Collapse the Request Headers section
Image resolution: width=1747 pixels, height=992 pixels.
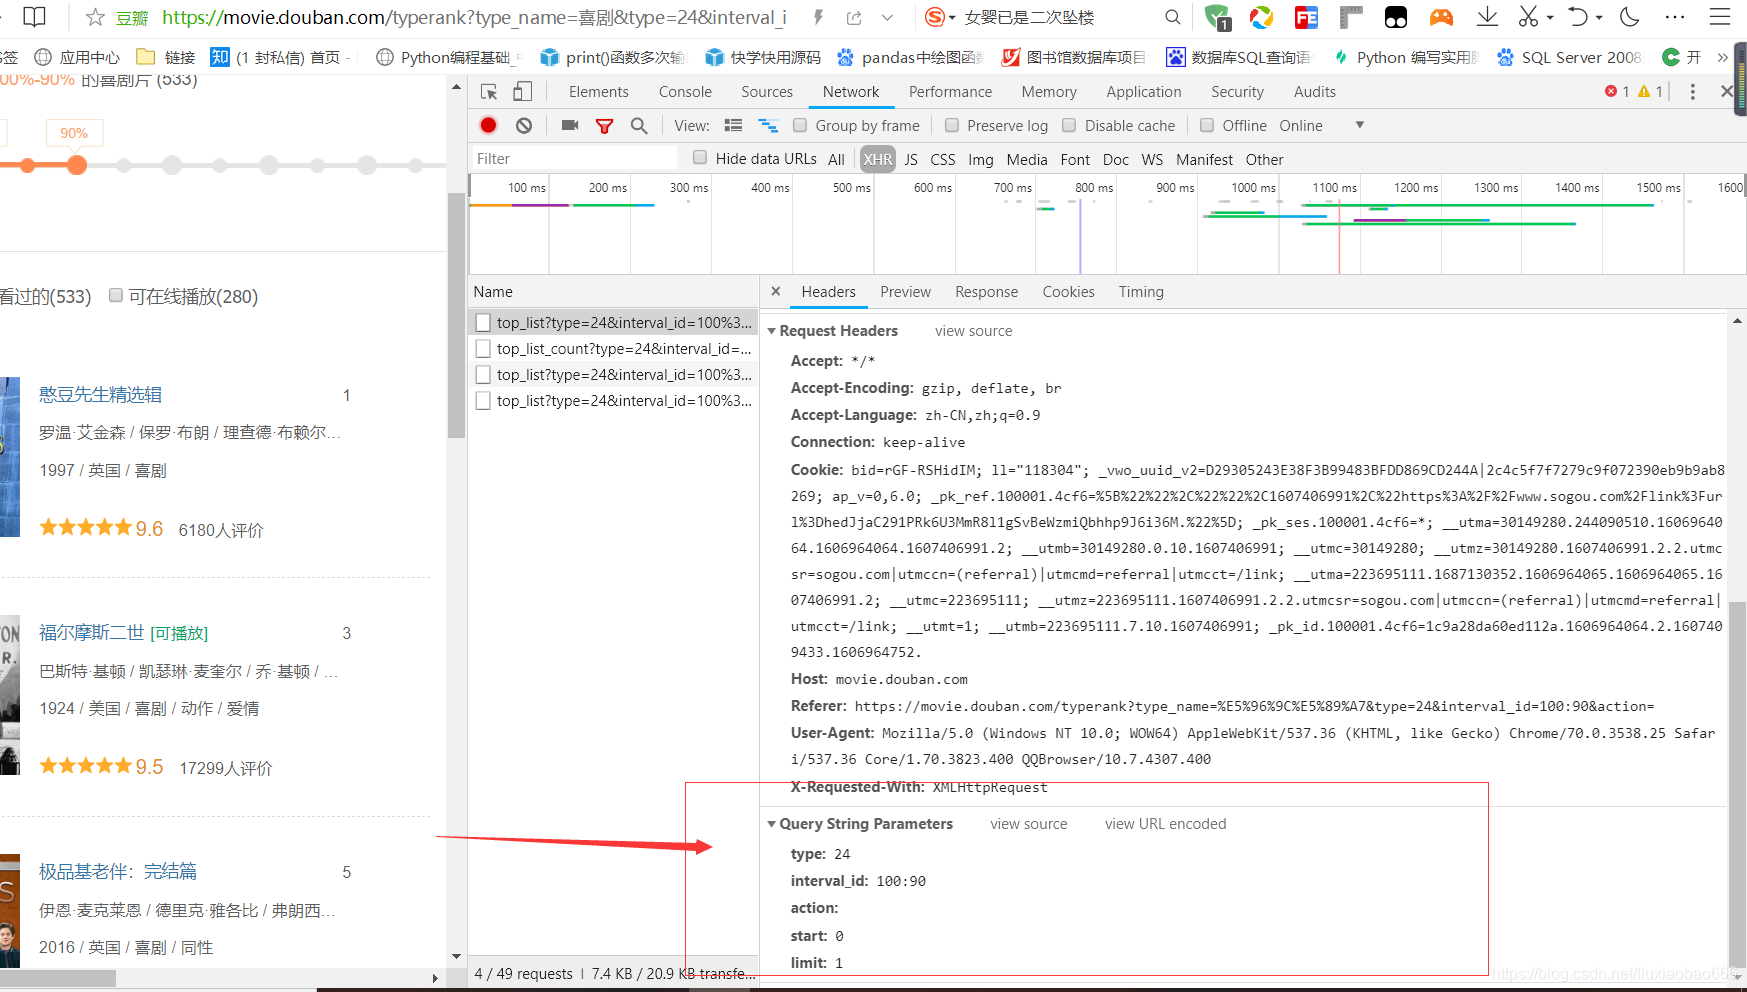[x=772, y=331]
